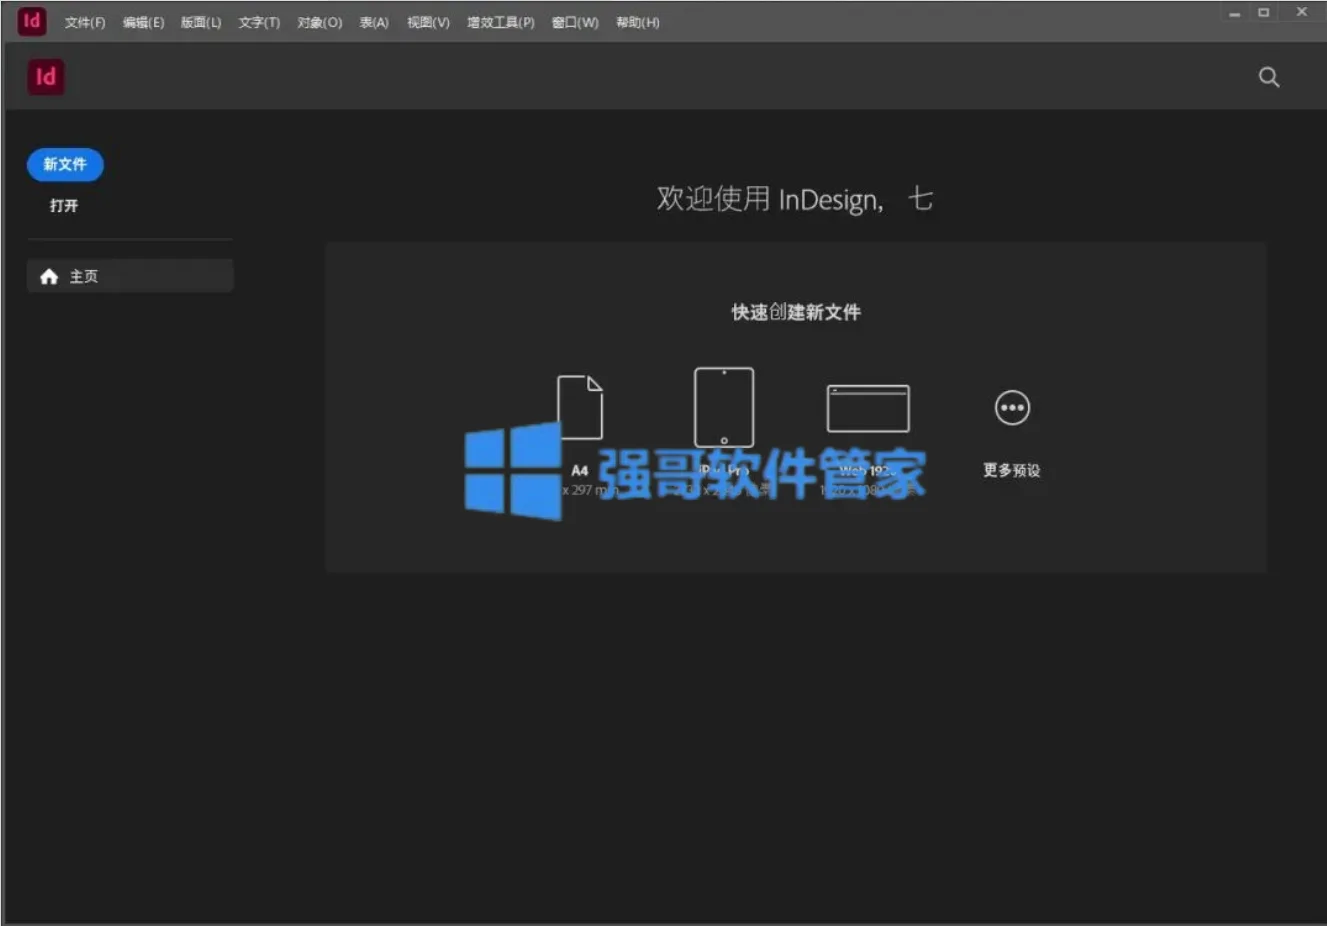
Task: Open the search using the magnifier icon
Action: (x=1268, y=77)
